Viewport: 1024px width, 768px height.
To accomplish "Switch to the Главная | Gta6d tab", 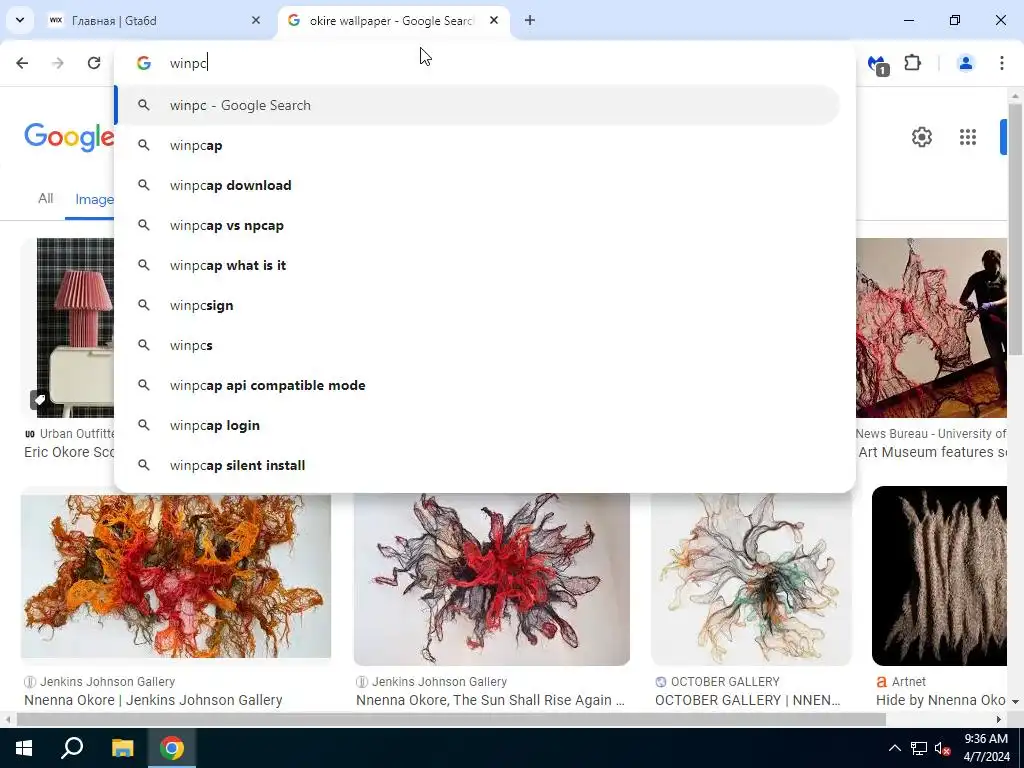I will click(x=149, y=21).
